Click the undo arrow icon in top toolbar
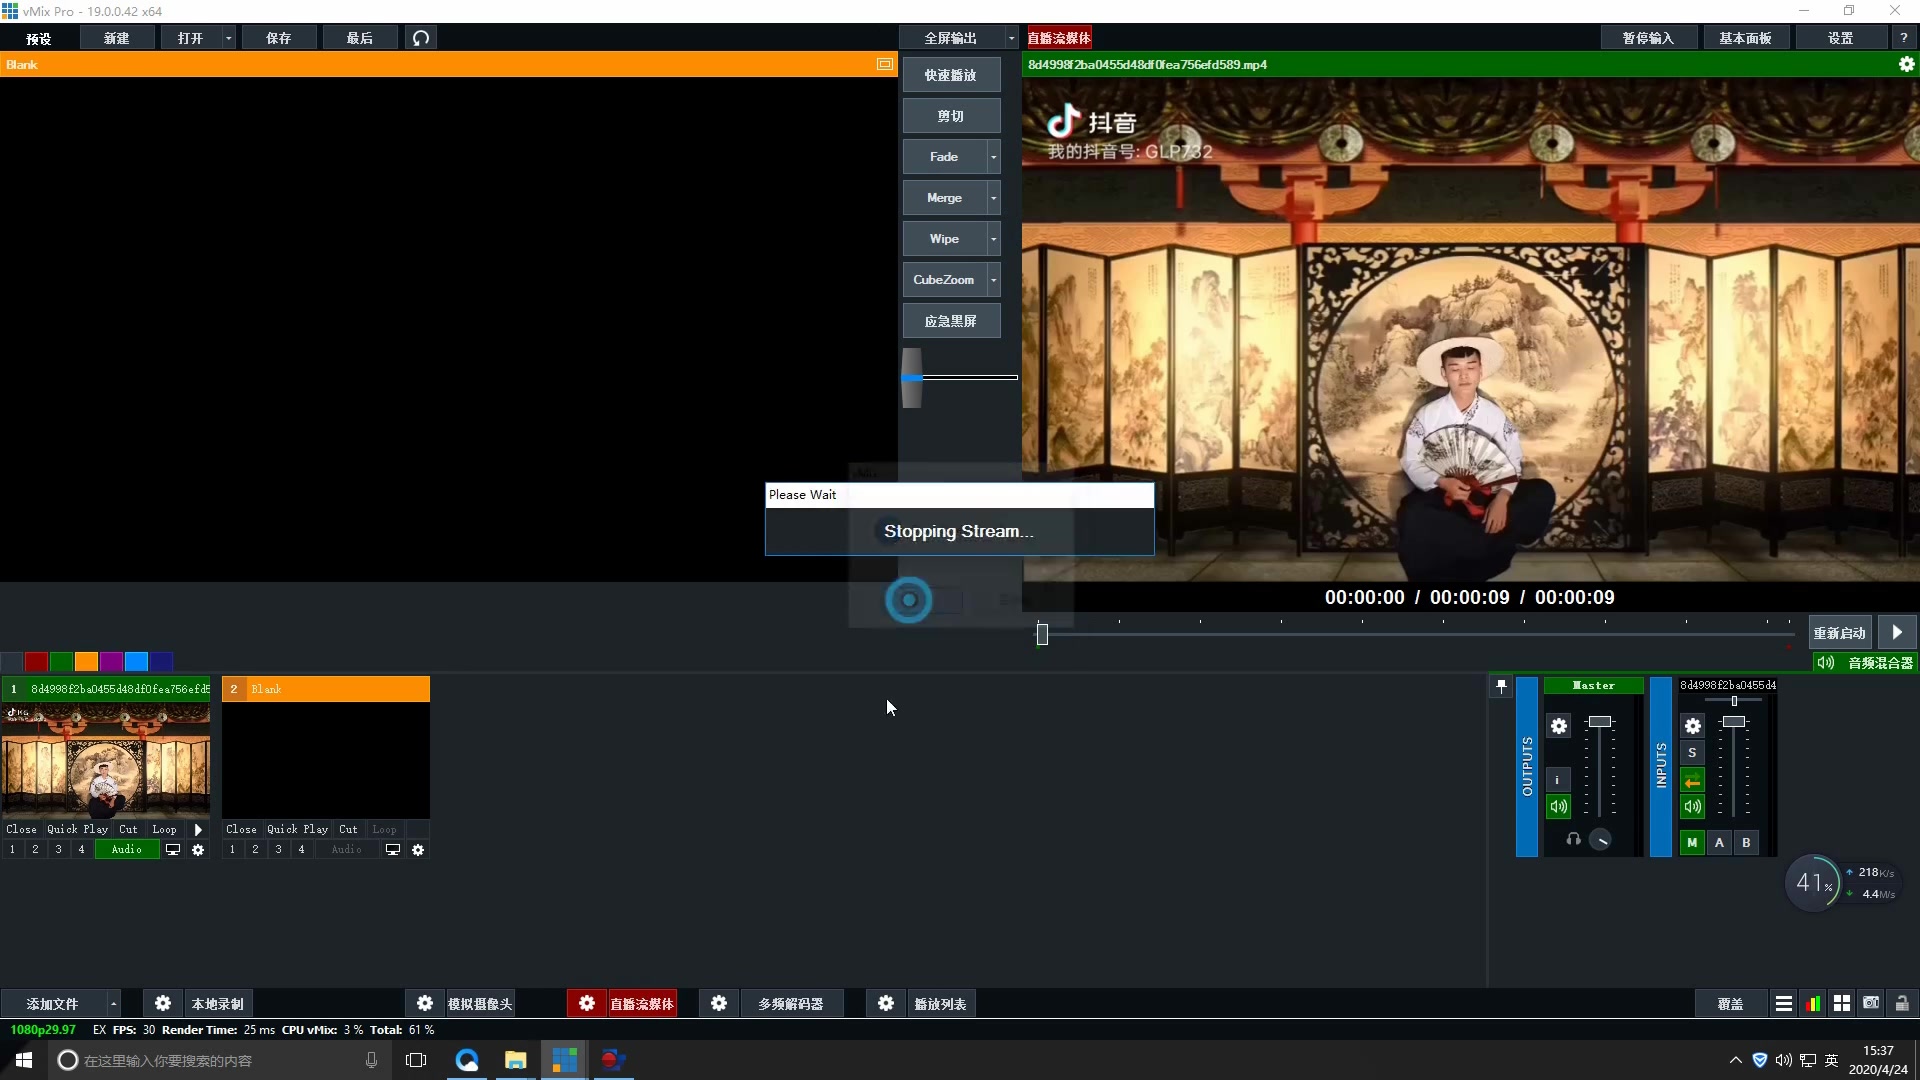This screenshot has height=1080, width=1920. 421,38
